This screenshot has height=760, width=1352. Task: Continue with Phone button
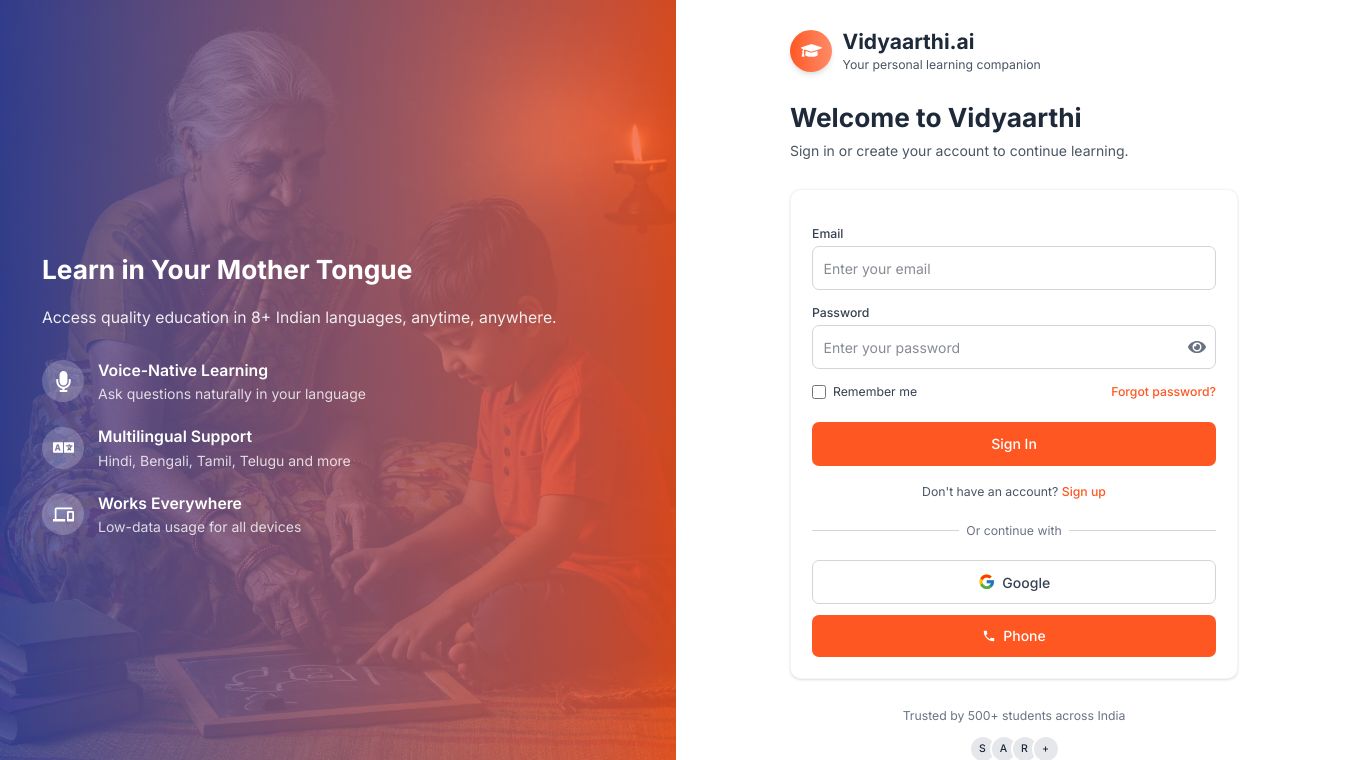1014,636
